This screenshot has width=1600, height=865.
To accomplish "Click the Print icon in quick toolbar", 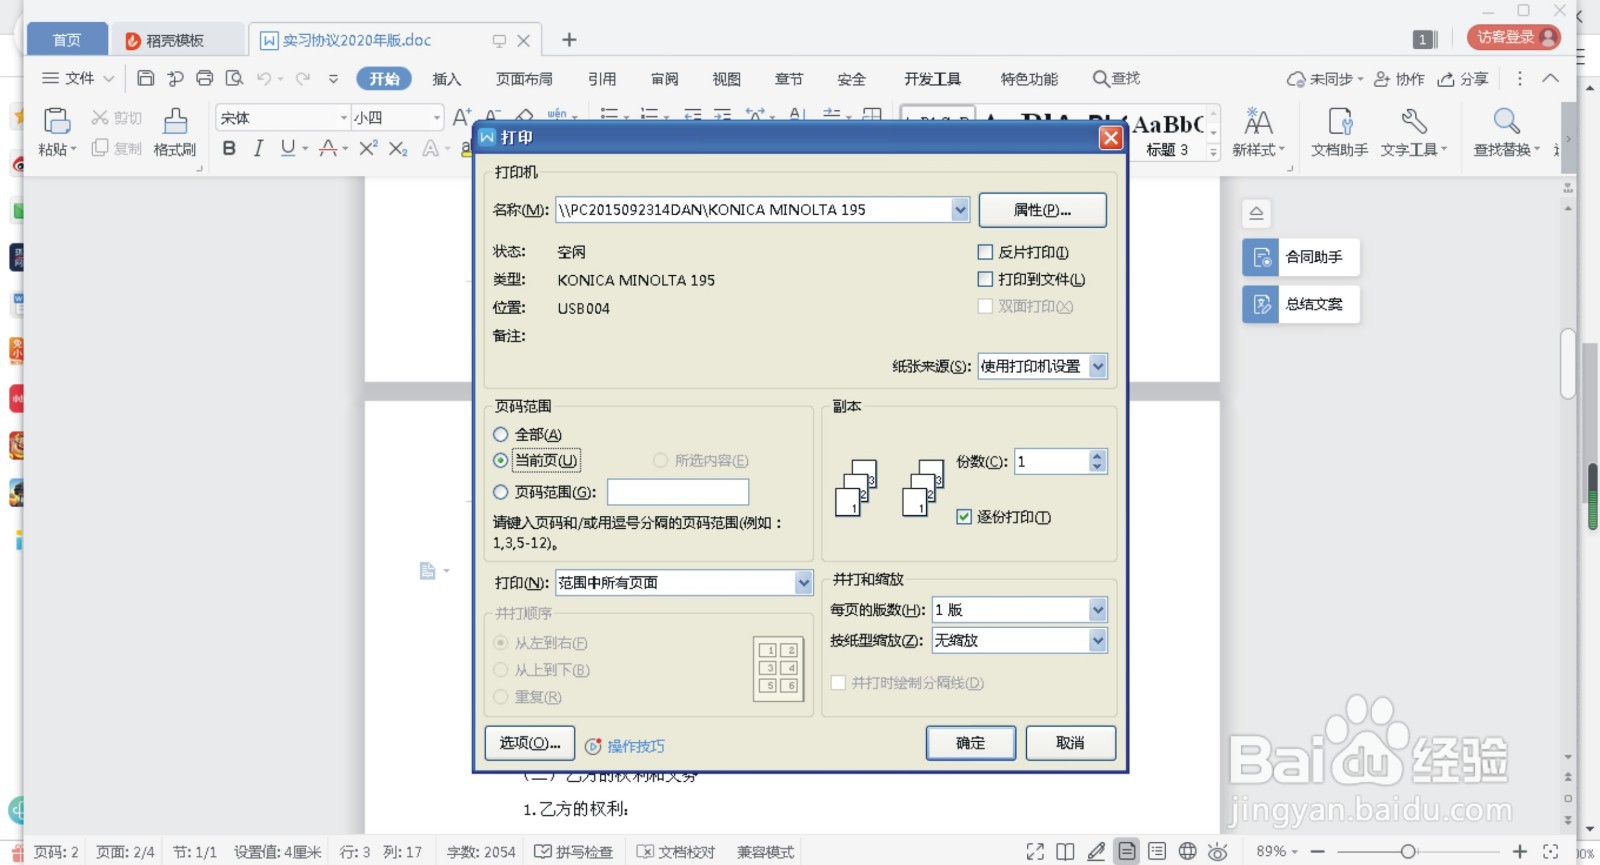I will [x=205, y=78].
